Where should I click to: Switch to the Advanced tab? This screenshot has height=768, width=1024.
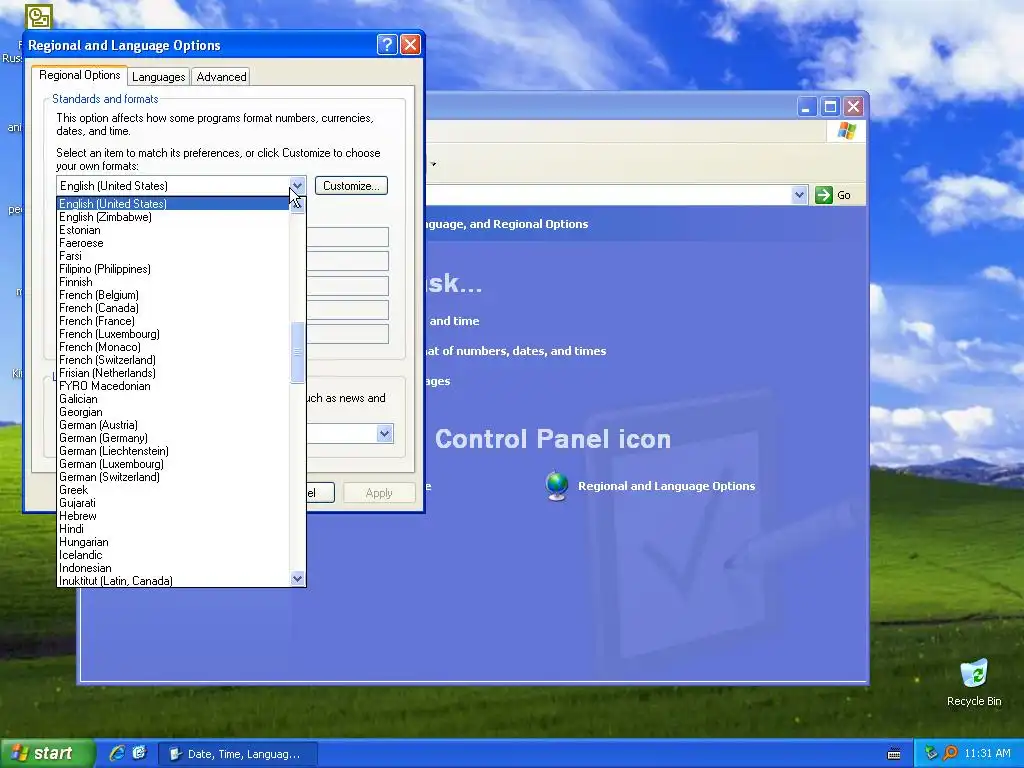click(x=221, y=77)
